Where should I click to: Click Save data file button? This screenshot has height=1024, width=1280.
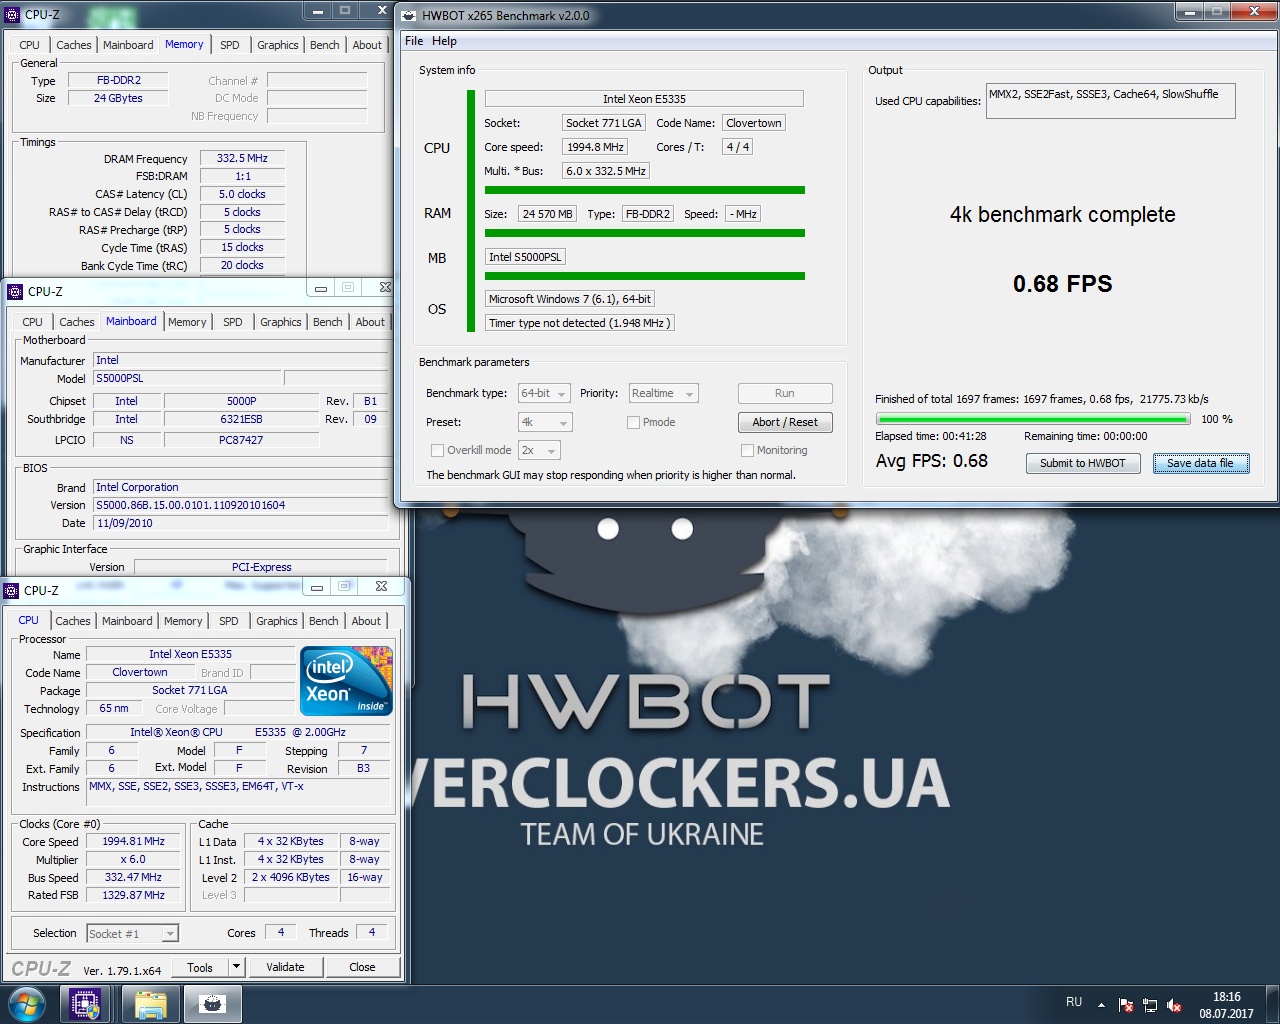(x=1201, y=463)
